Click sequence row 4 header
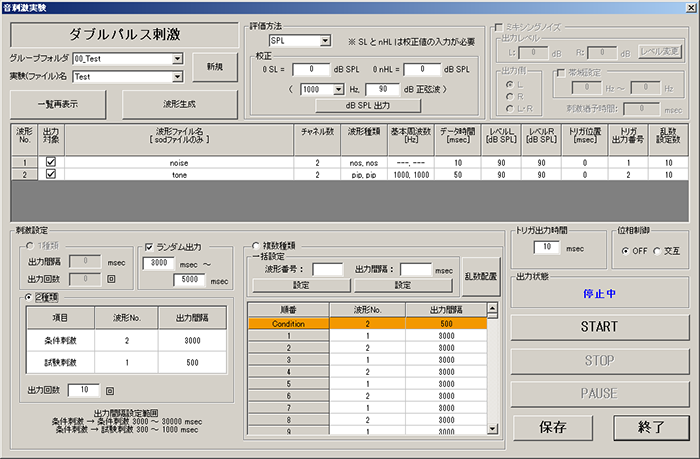 click(288, 372)
